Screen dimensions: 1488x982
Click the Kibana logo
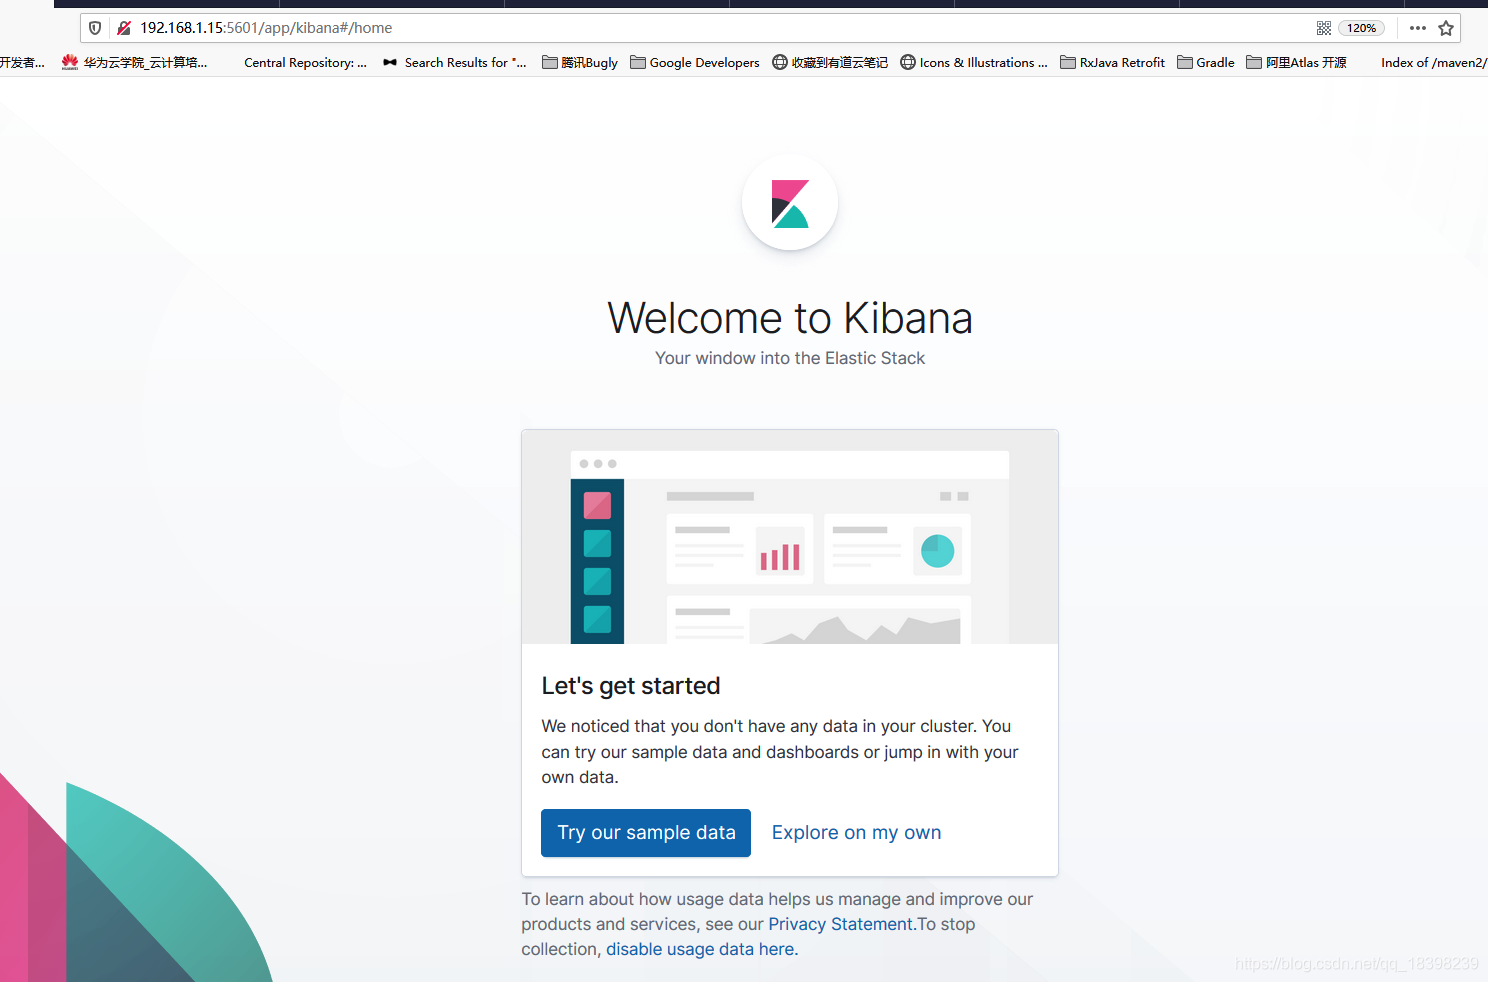point(790,203)
